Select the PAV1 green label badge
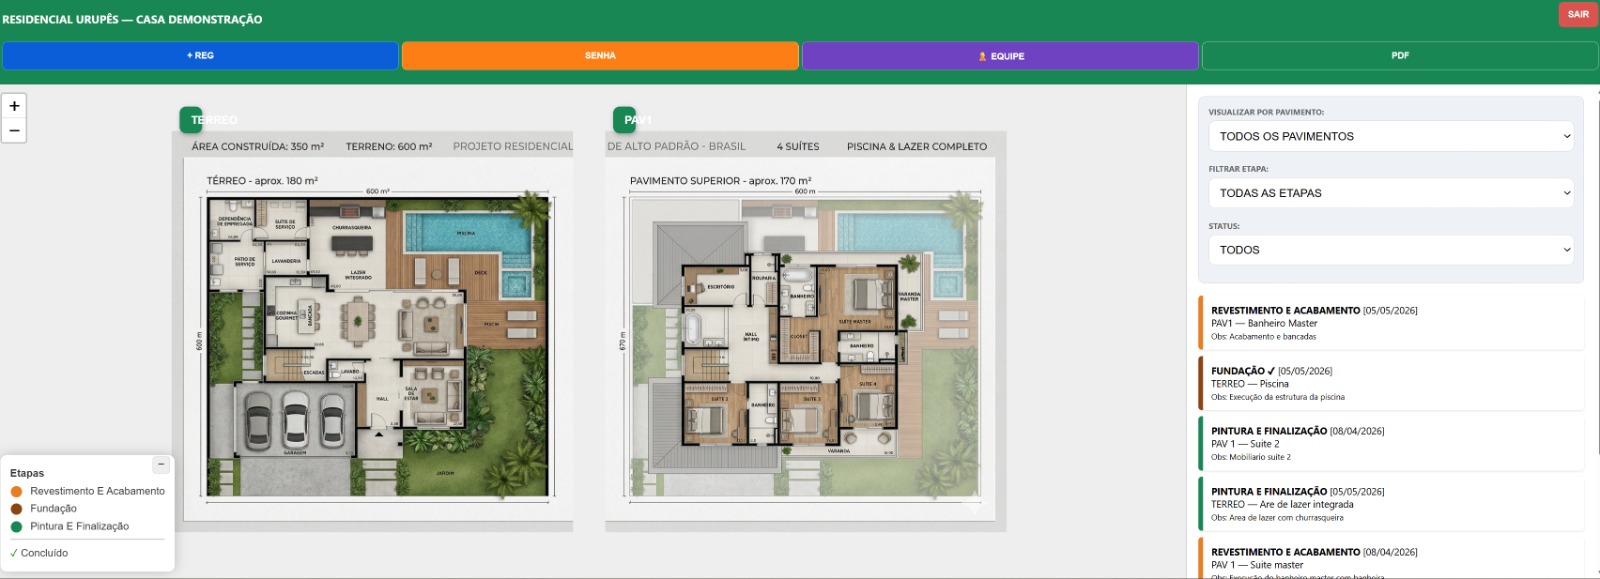Viewport: 1600px width, 579px height. 624,120
